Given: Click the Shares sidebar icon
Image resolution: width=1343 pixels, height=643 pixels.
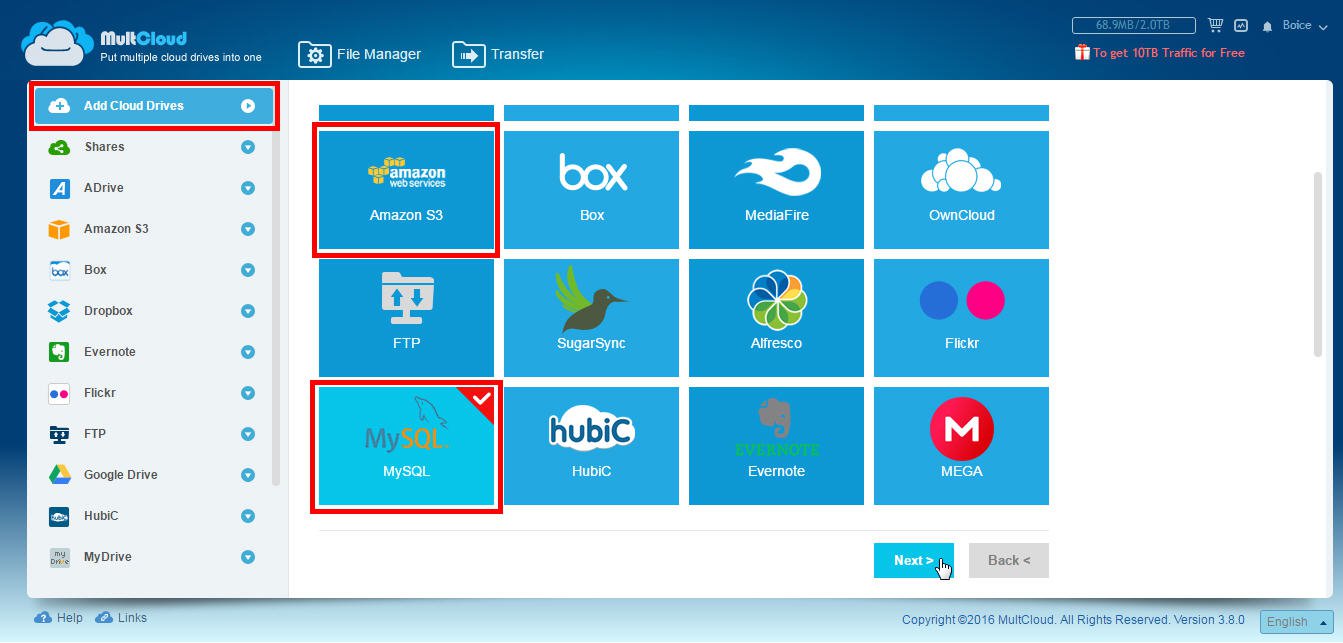Looking at the screenshot, I should point(59,147).
